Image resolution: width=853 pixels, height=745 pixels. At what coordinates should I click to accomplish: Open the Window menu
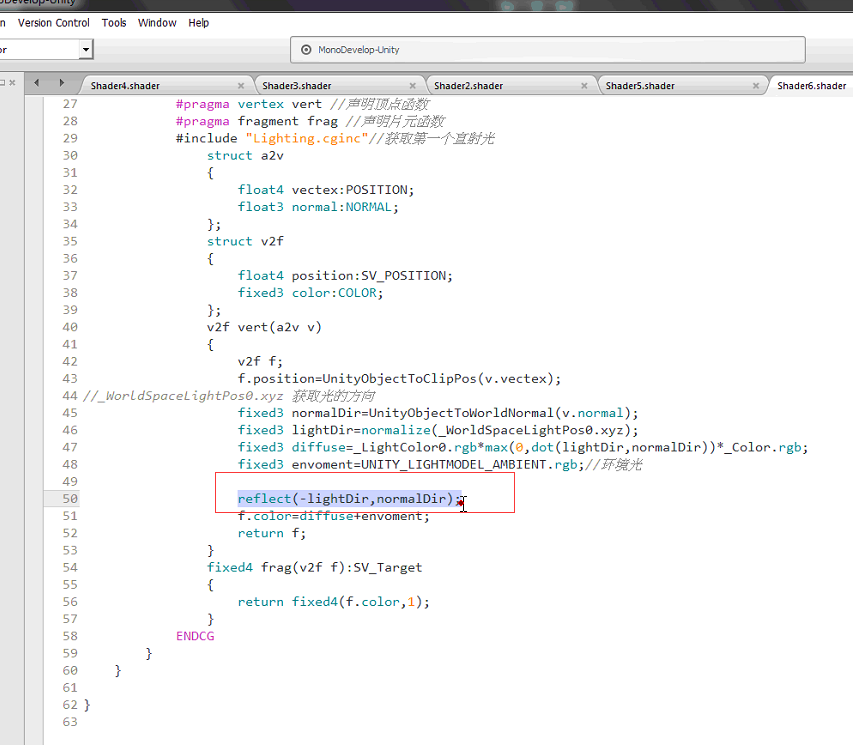pyautogui.click(x=157, y=23)
